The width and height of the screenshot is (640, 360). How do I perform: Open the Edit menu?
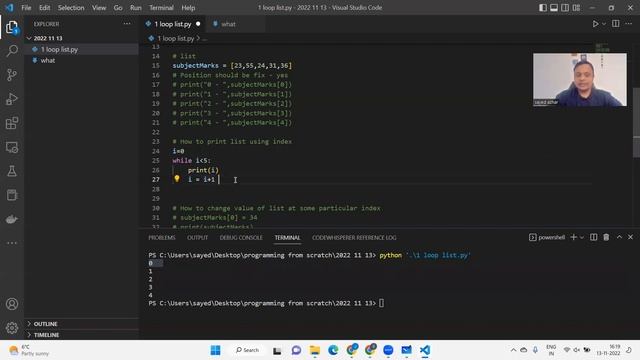[44, 8]
